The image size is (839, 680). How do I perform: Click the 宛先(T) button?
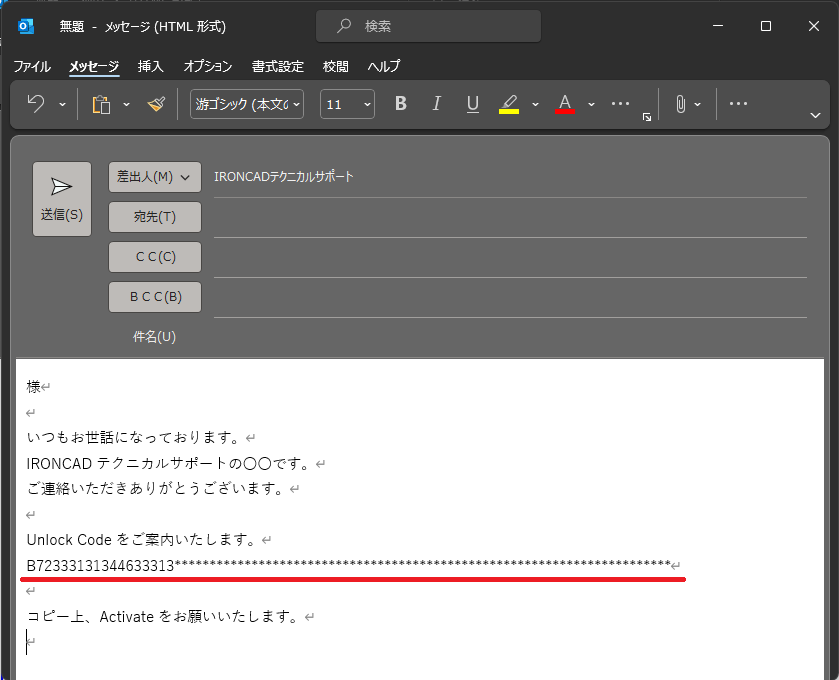(x=155, y=217)
